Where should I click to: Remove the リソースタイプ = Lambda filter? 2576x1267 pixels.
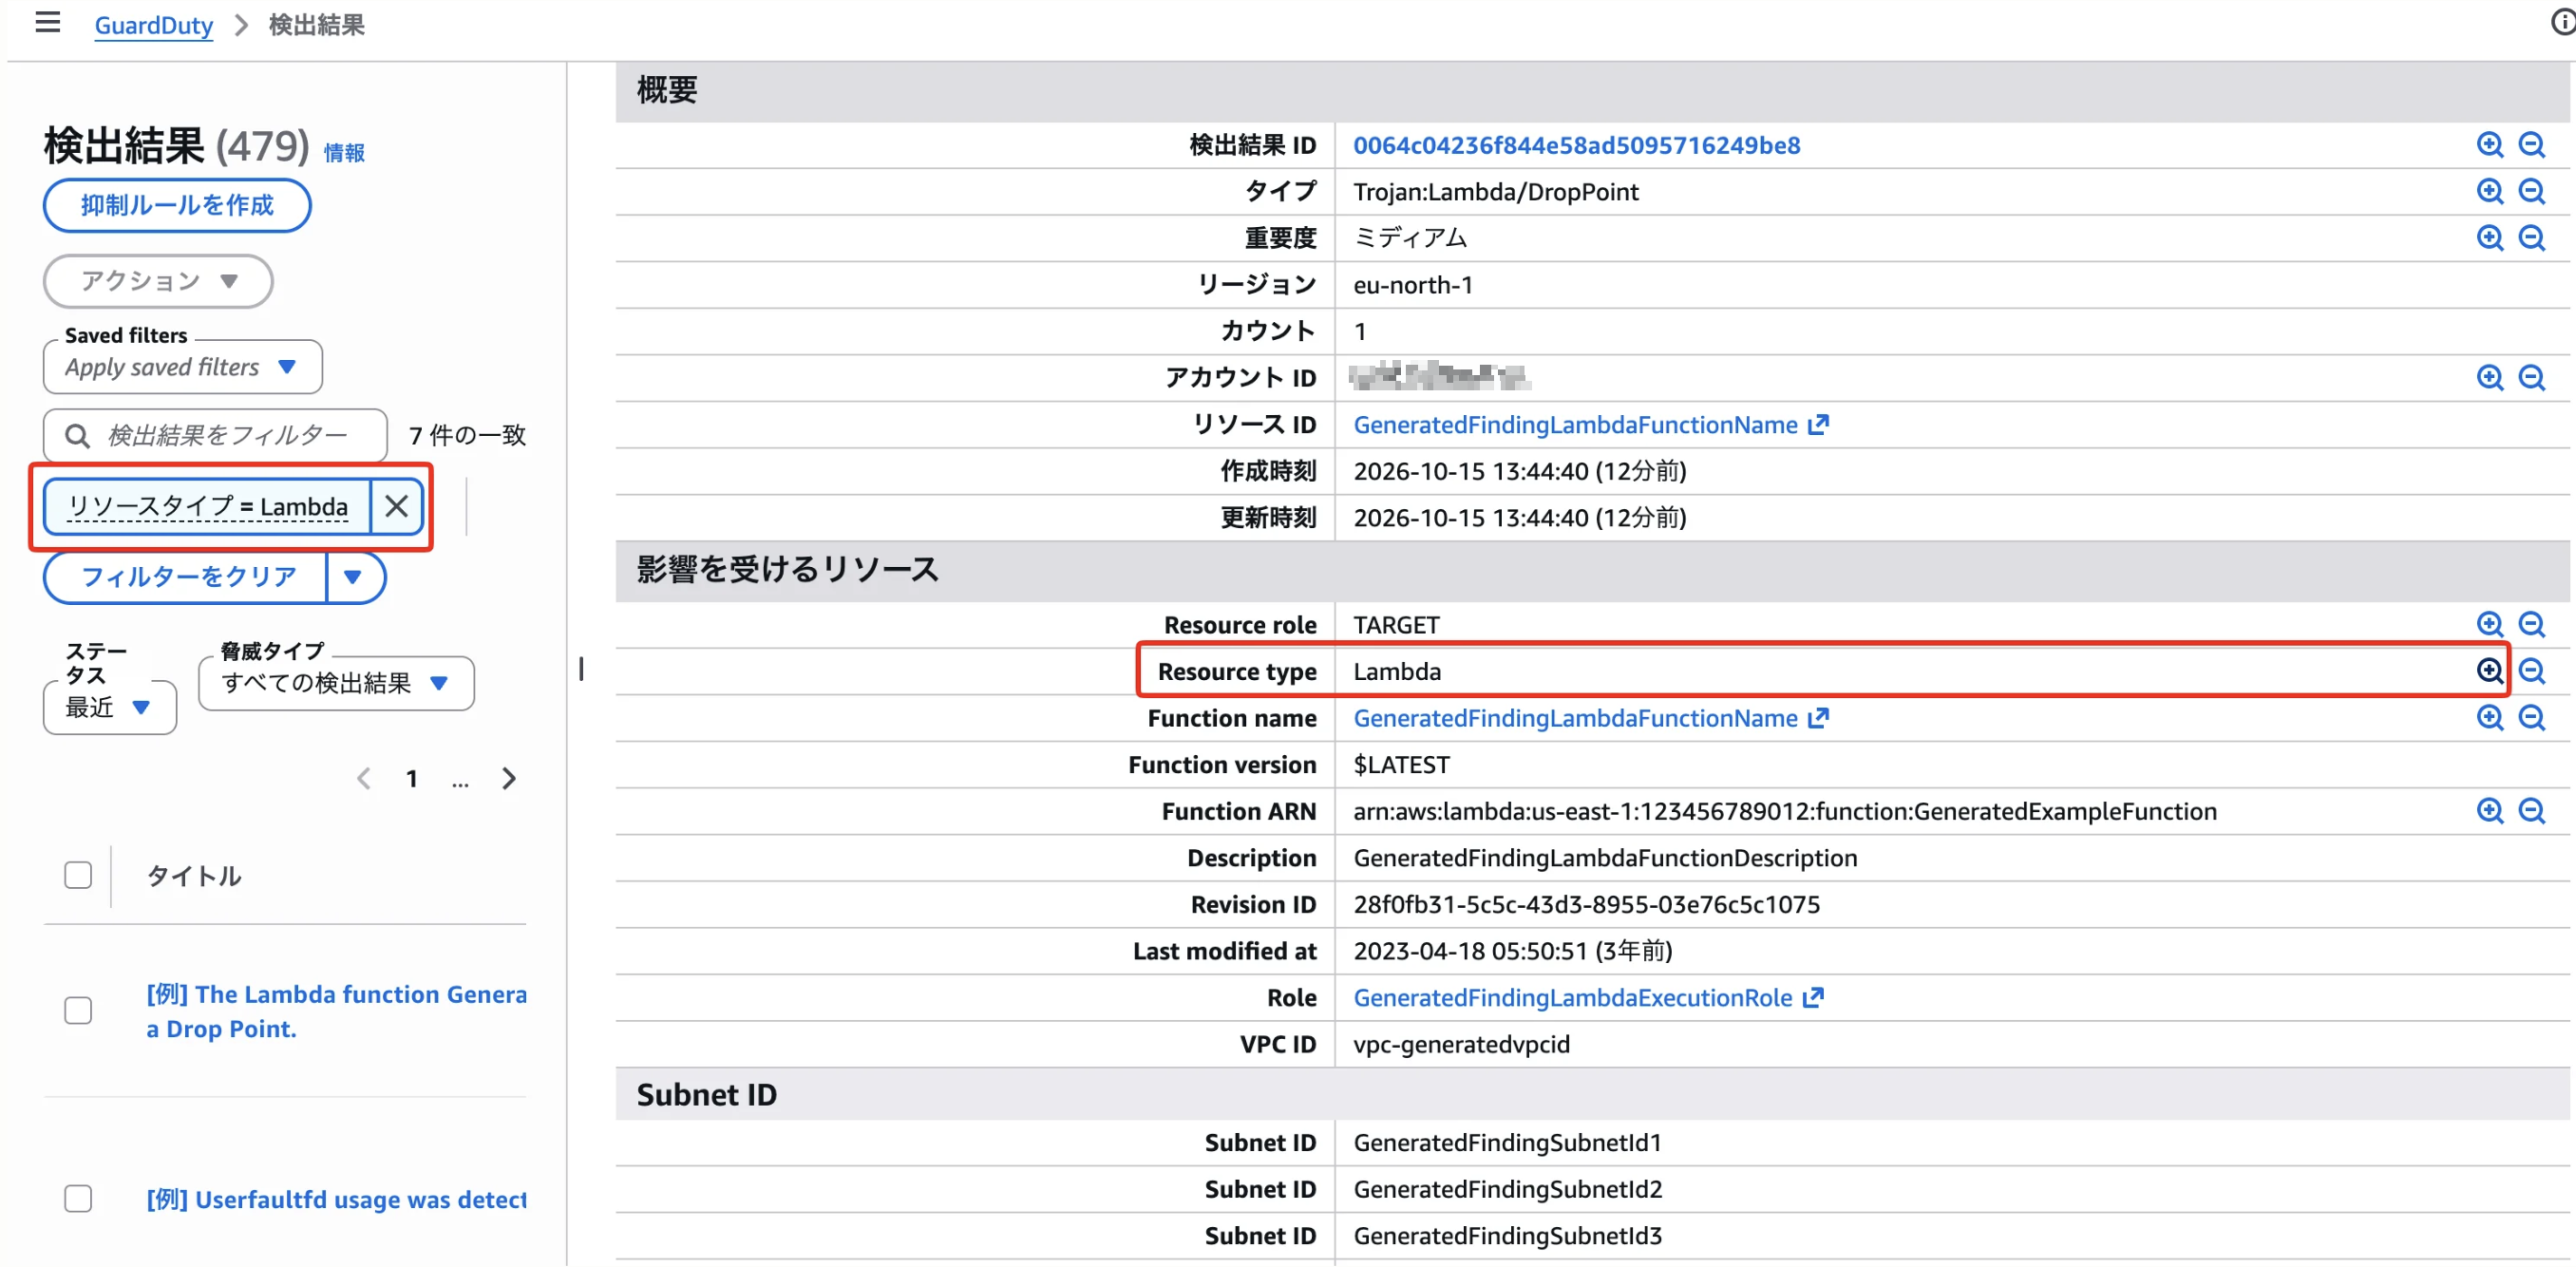point(396,506)
